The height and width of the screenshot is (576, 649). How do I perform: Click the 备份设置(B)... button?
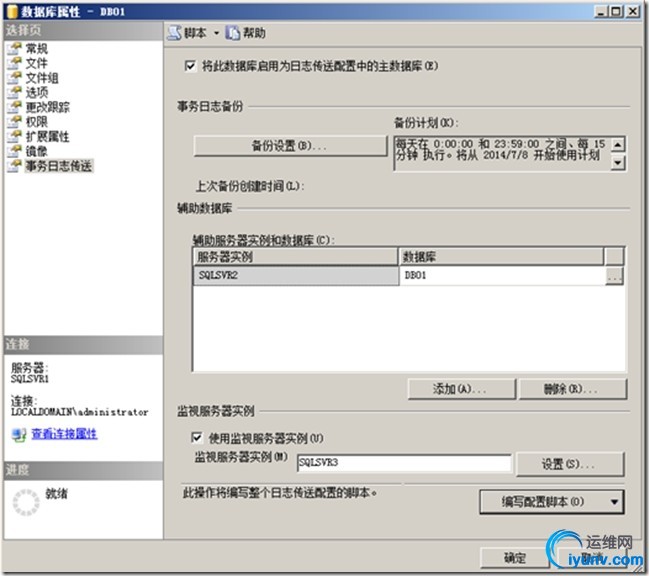click(x=290, y=146)
